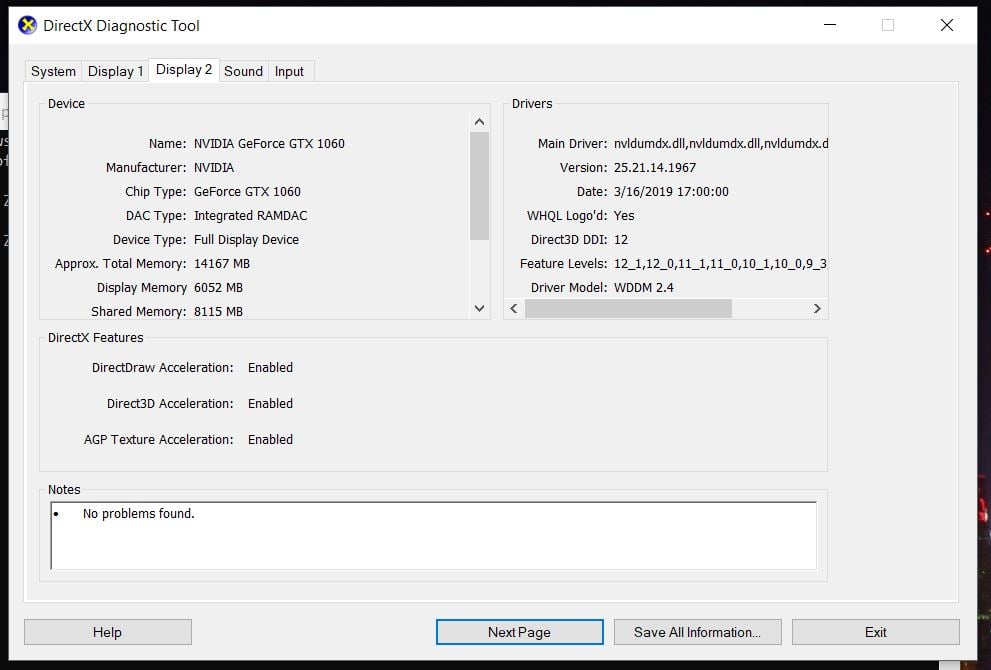Click AGP Texture Acceleration Enabled value
Image resolution: width=991 pixels, height=670 pixels.
(x=271, y=439)
